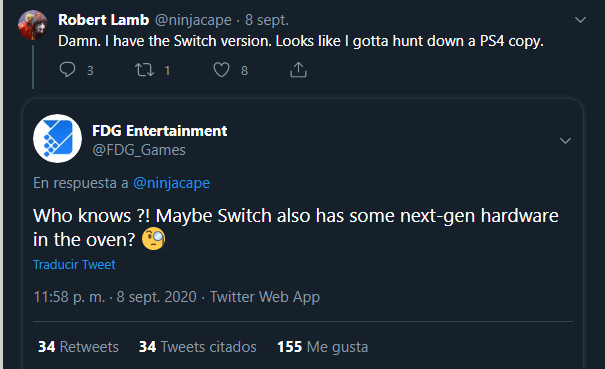
Task: Open share icon under Robert Lamb's tweet
Action: coord(298,70)
